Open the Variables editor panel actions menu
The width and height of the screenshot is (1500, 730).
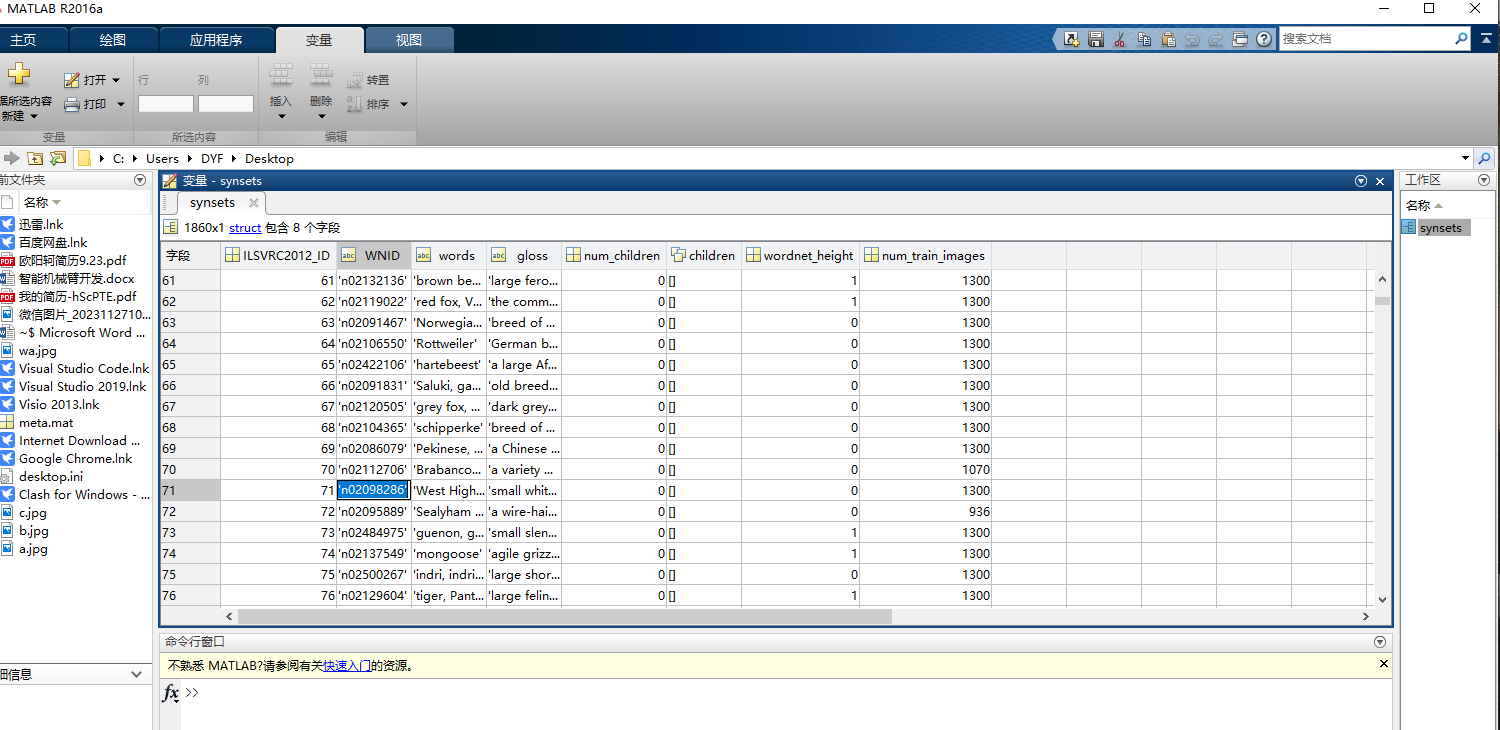coord(1361,181)
